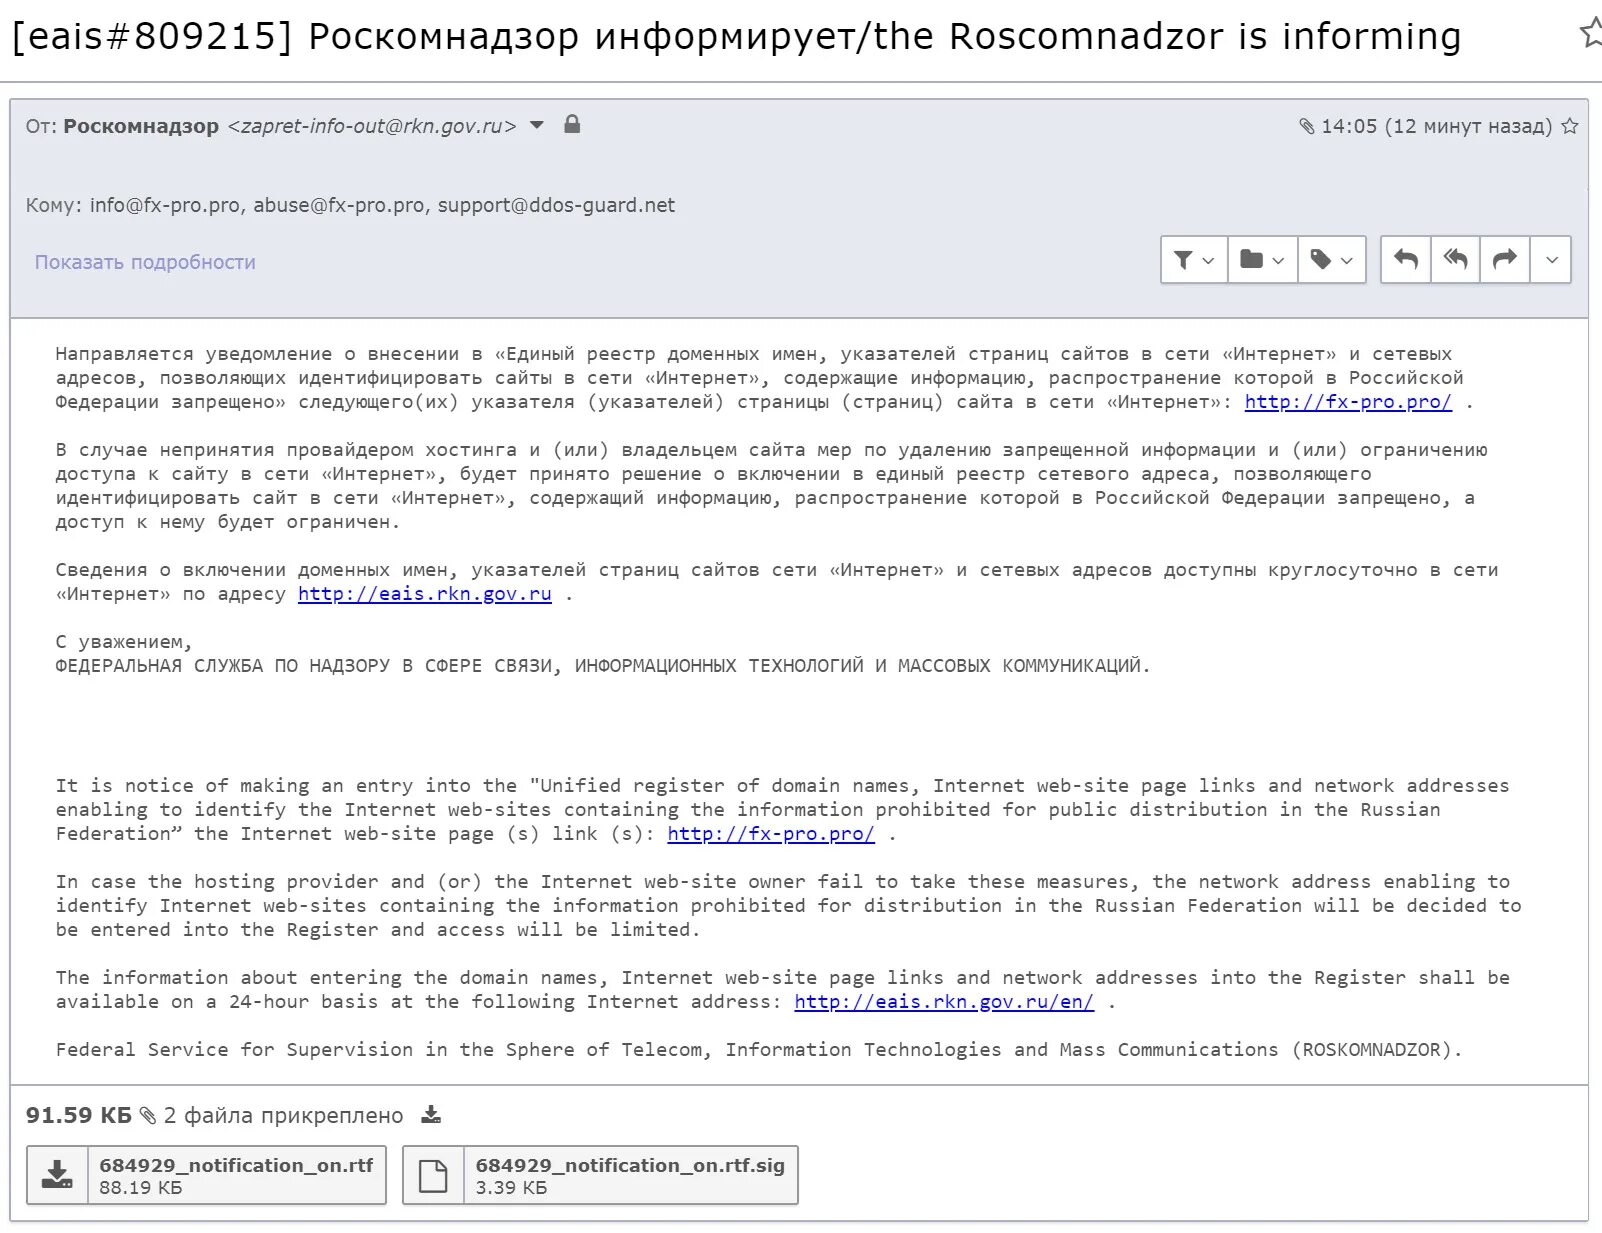The image size is (1602, 1233).
Task: Click the 91.59 КБ attachments size
Action: (79, 1115)
